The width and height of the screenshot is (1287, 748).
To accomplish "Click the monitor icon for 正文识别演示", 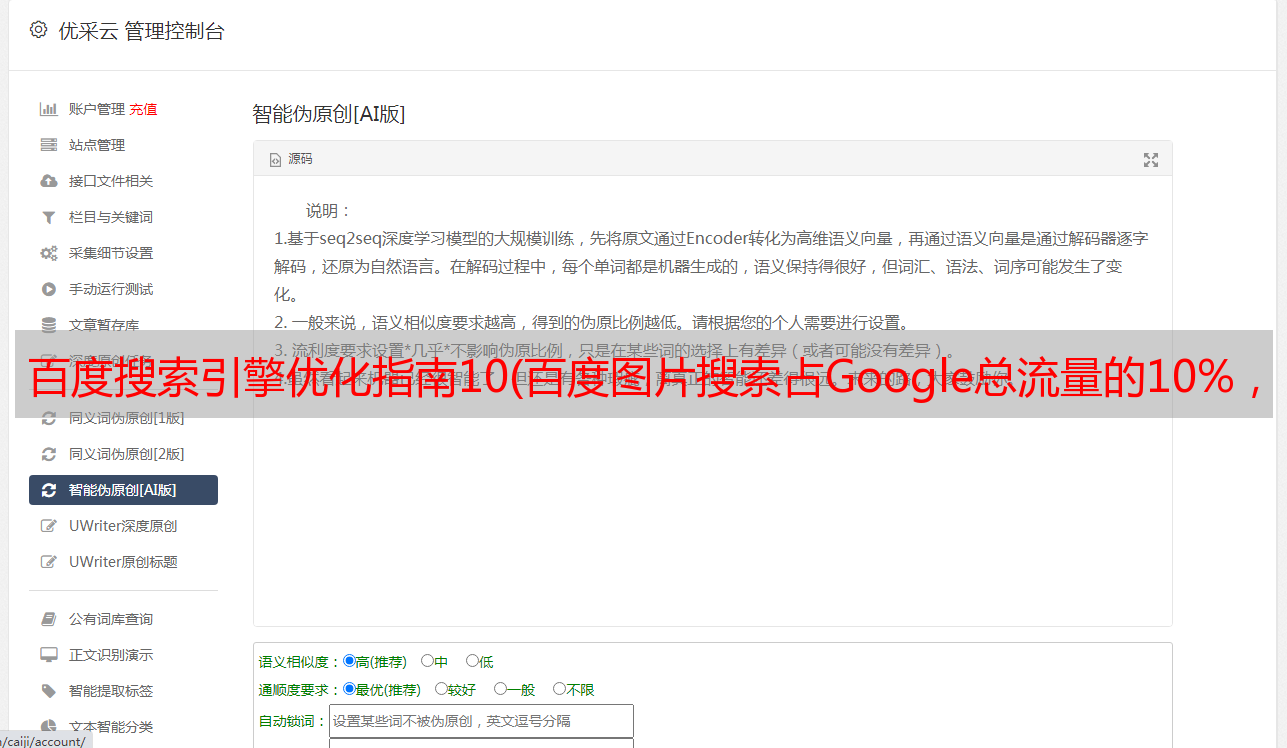I will [x=48, y=655].
